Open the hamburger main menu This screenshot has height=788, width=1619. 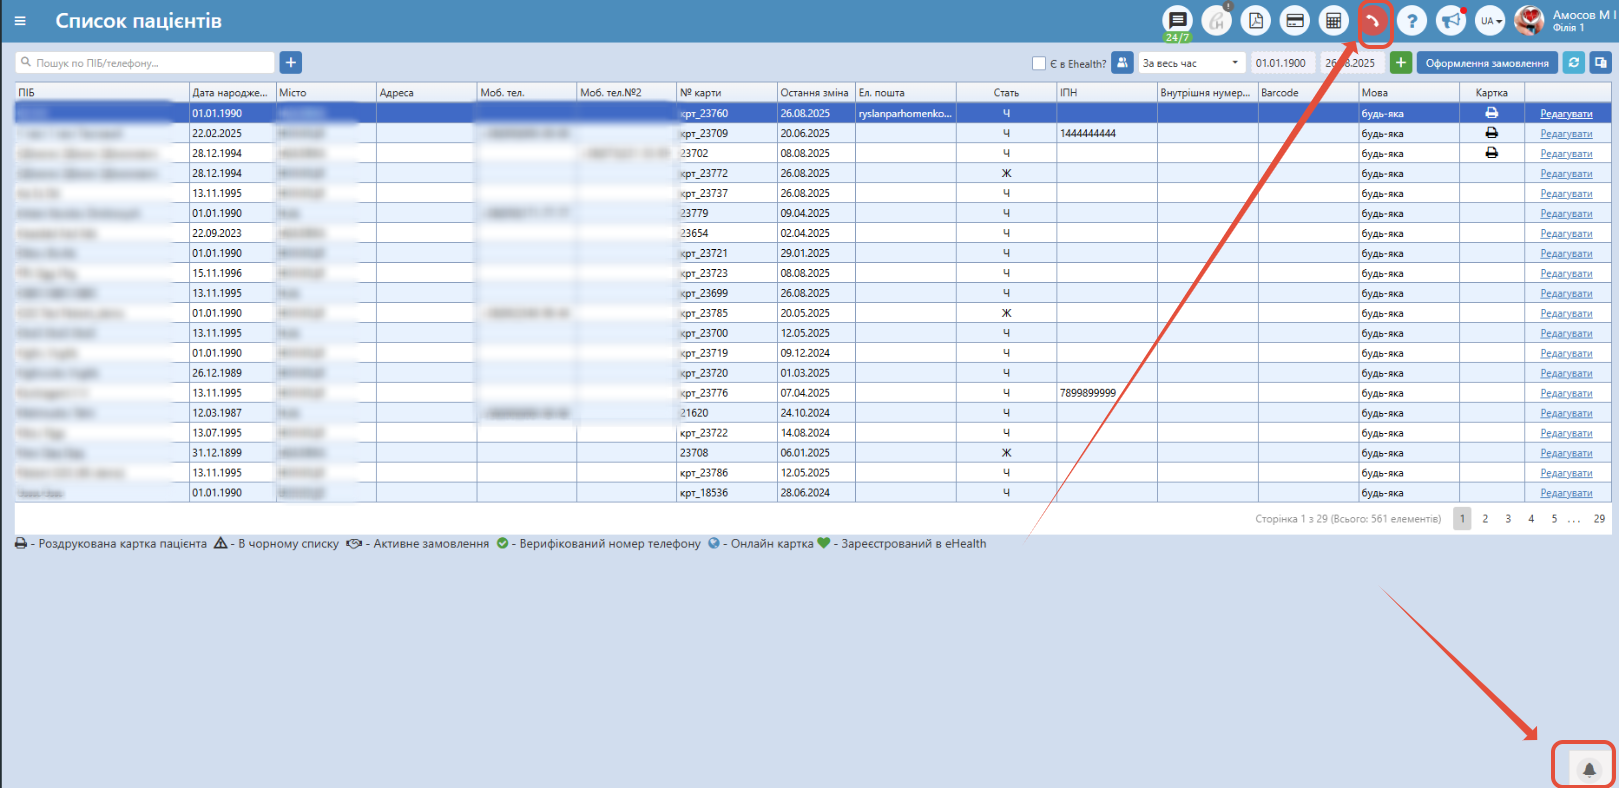click(20, 21)
